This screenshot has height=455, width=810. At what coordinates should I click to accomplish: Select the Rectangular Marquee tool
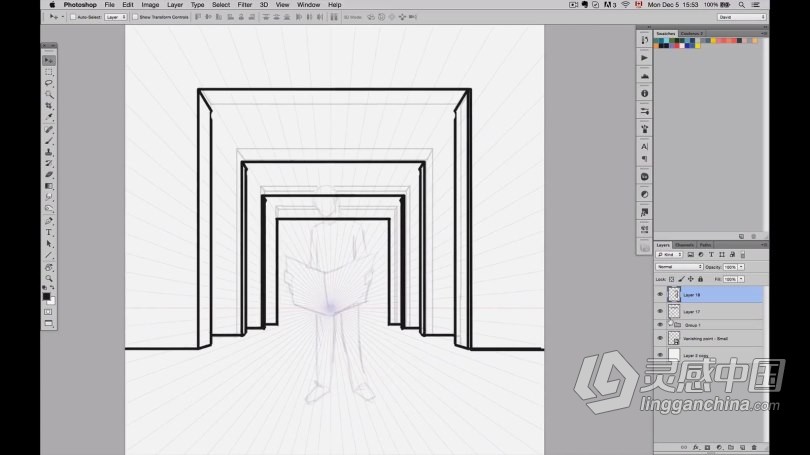pyautogui.click(x=48, y=72)
